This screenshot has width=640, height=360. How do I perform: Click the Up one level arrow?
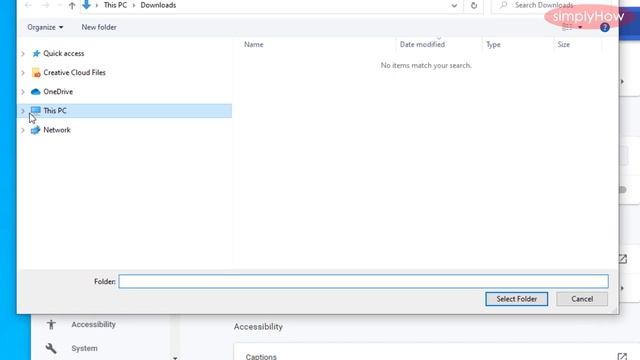(x=72, y=5)
